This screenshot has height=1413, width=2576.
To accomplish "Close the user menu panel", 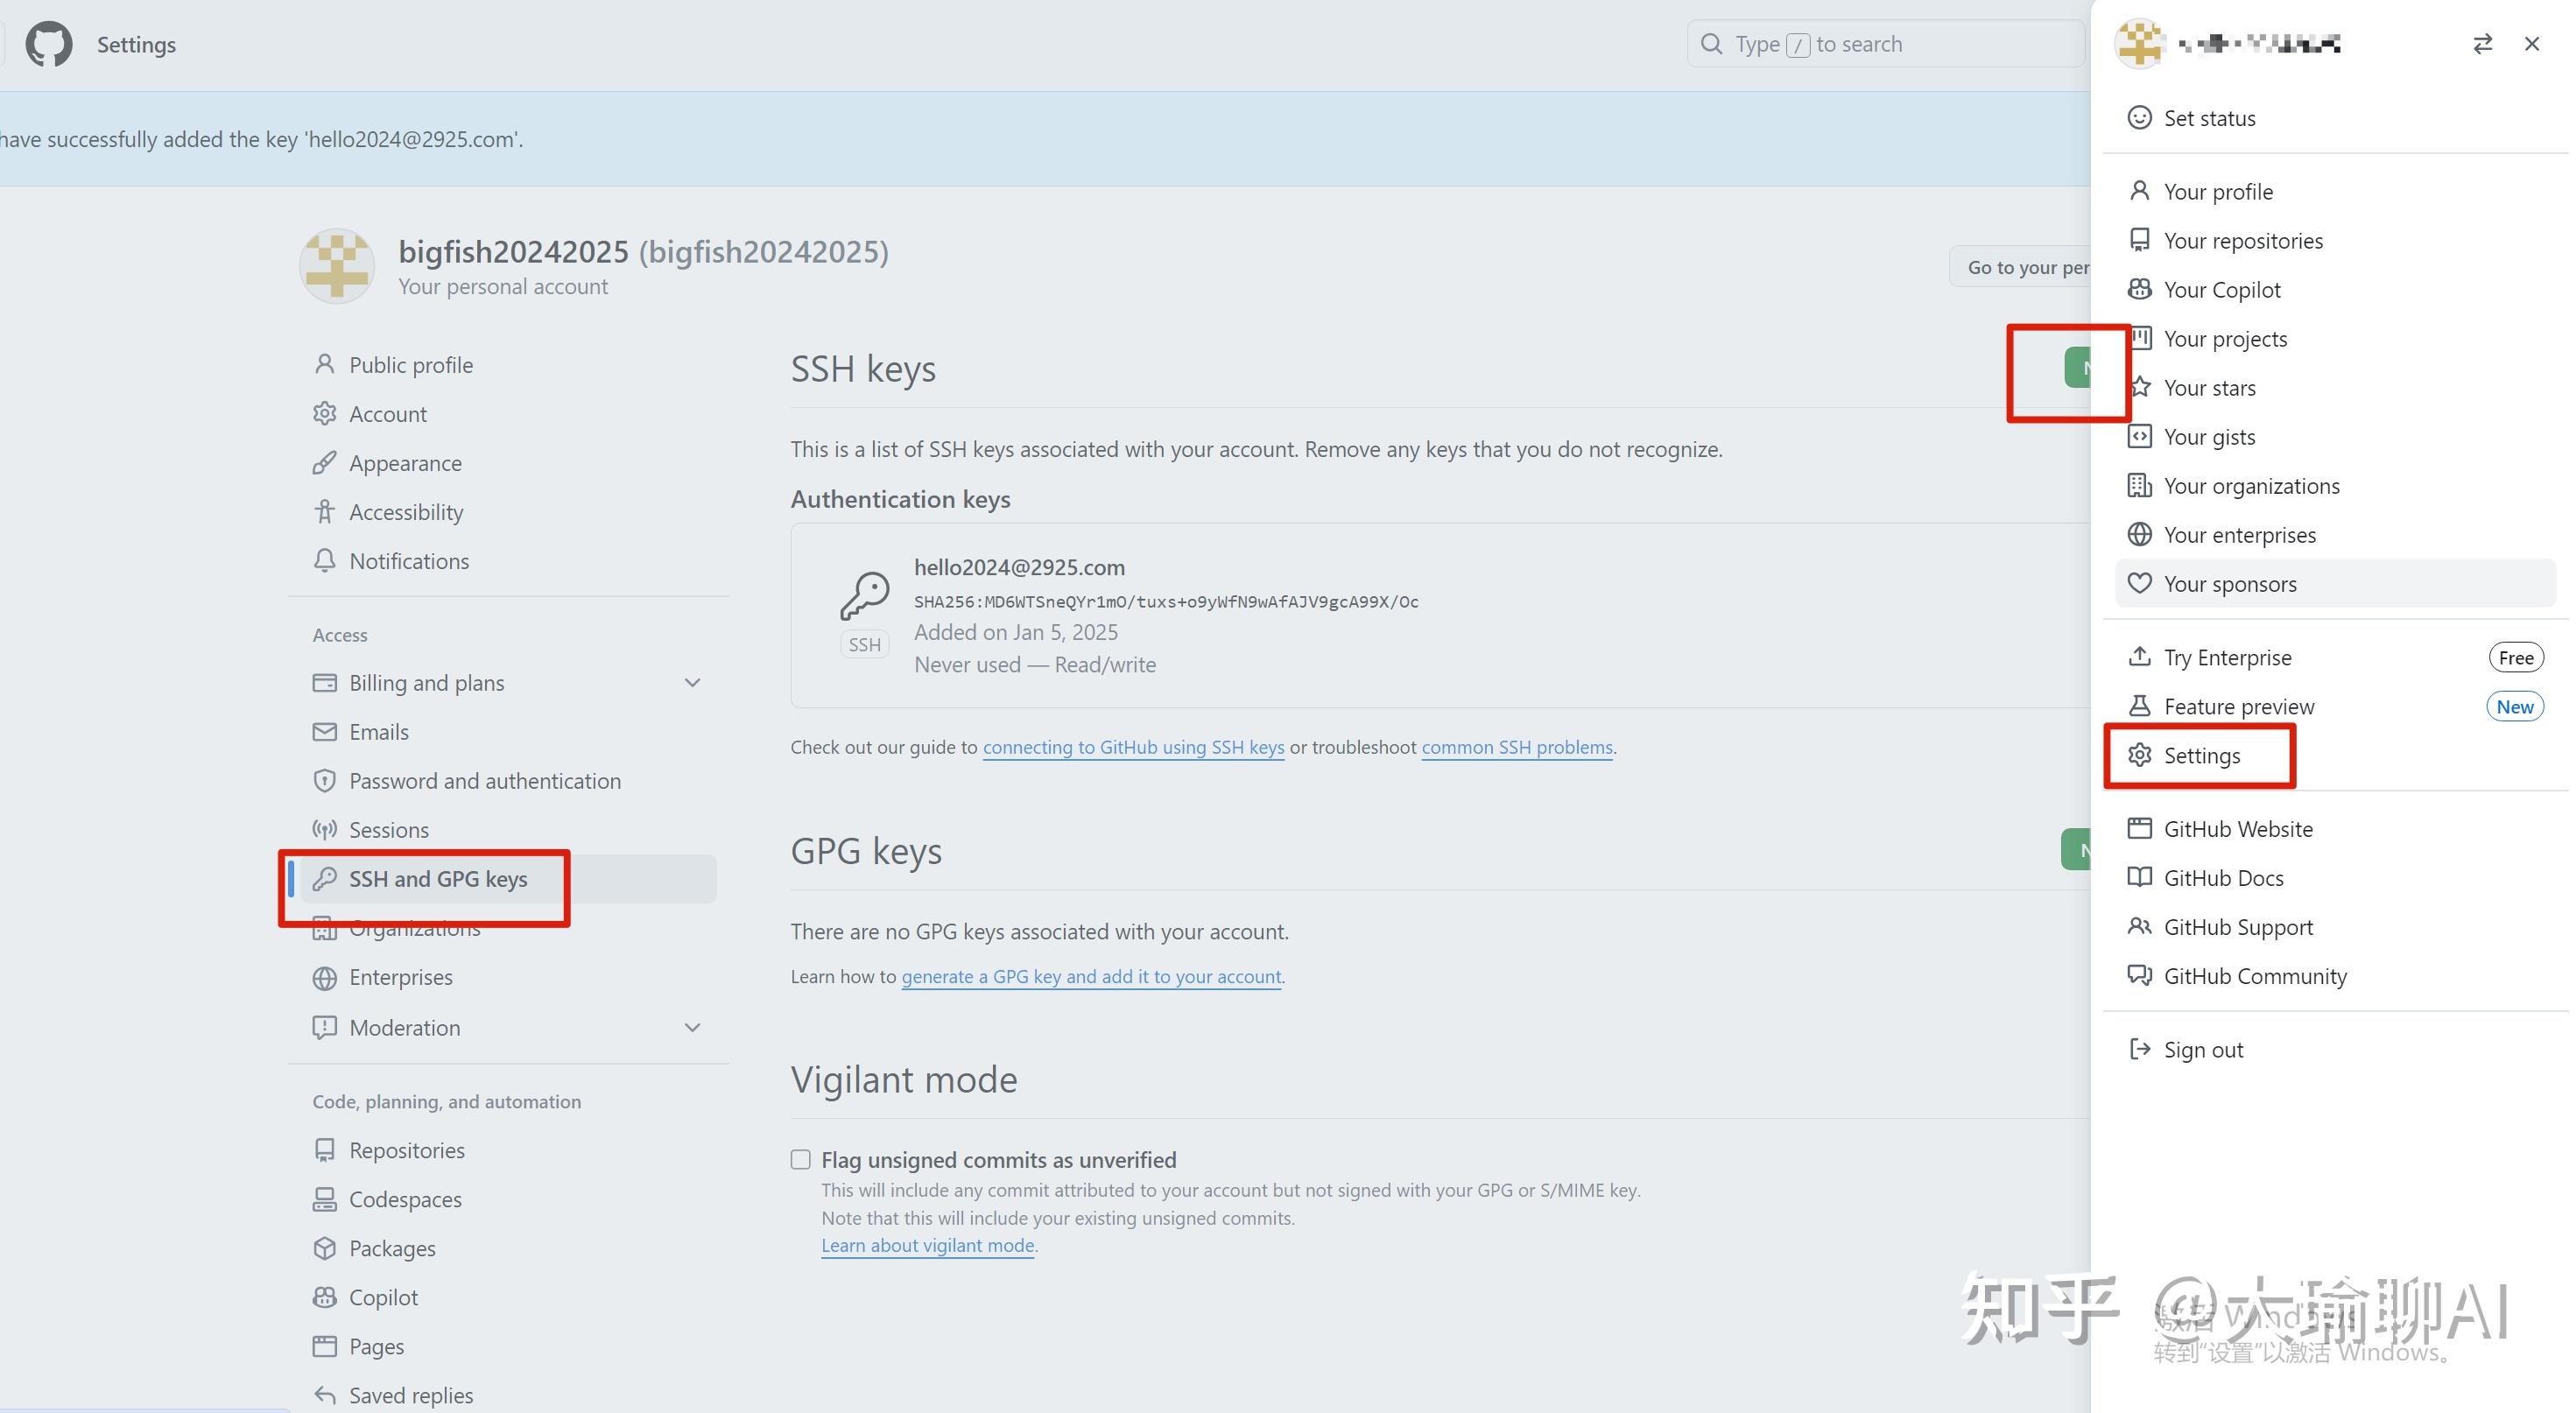I will click(2531, 44).
